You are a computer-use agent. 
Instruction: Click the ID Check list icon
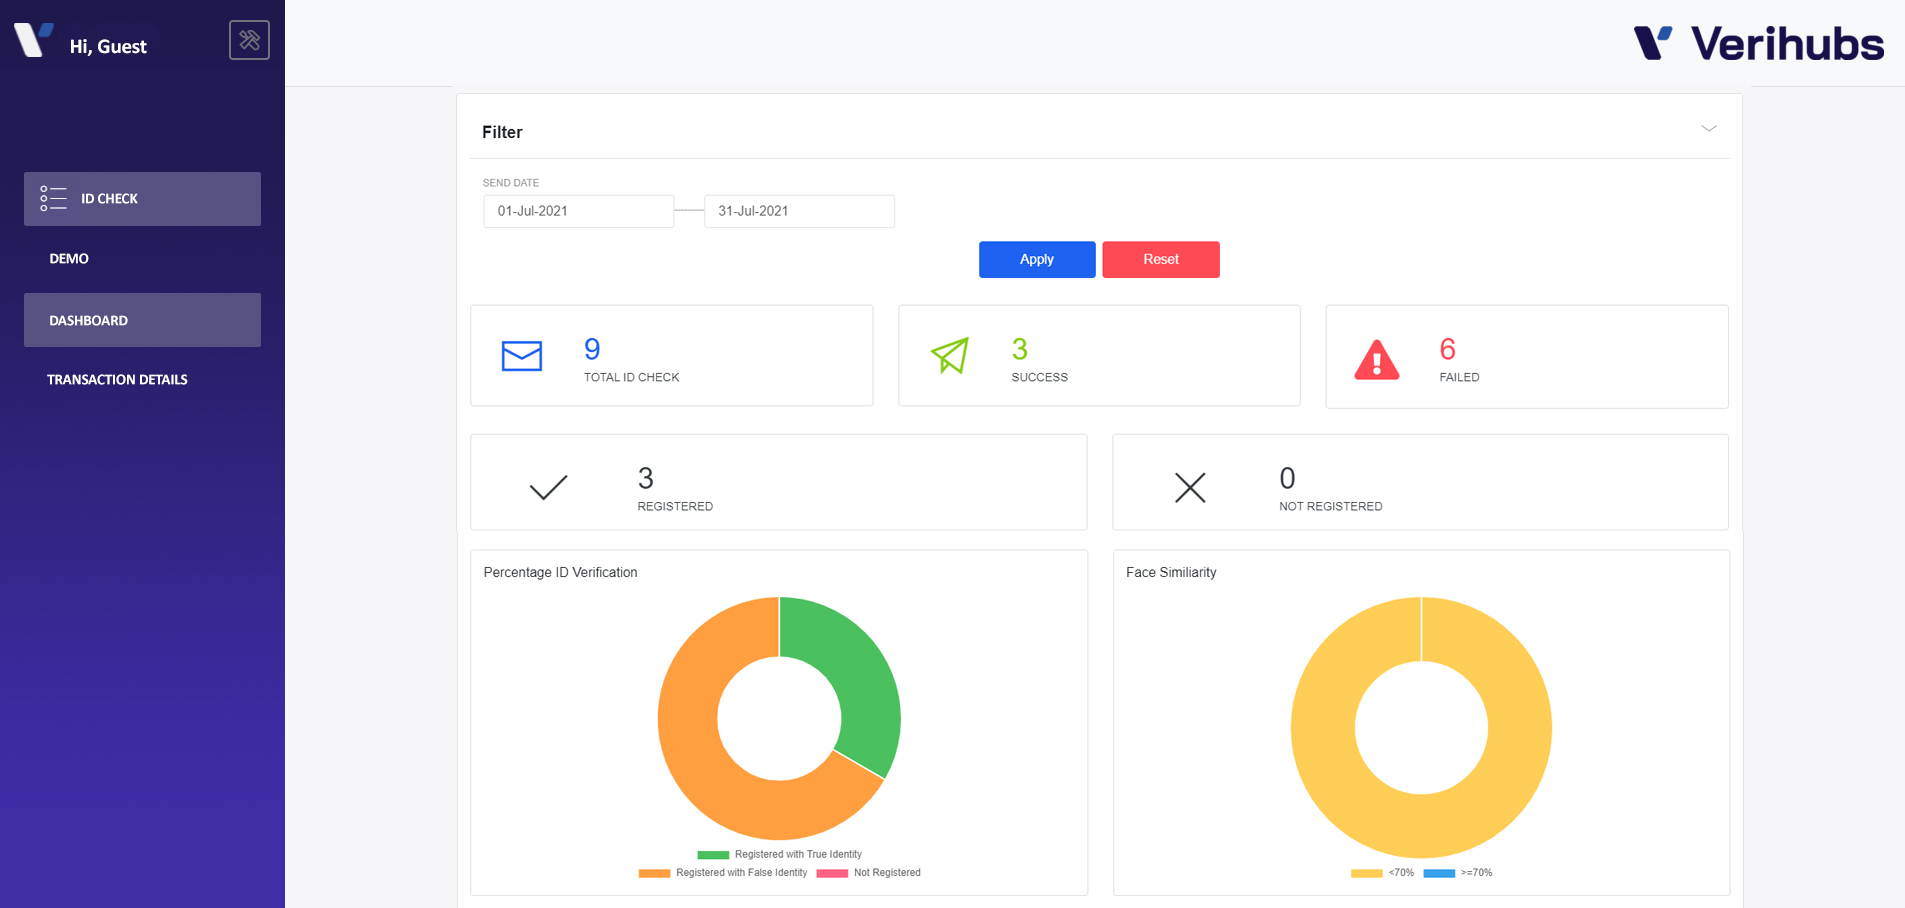pos(53,198)
